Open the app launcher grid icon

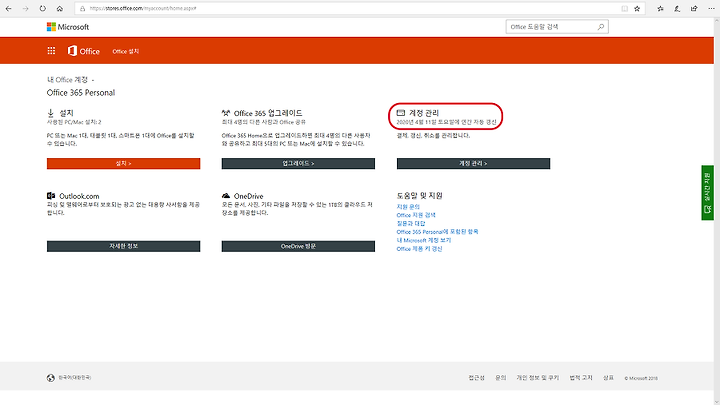pyautogui.click(x=51, y=51)
